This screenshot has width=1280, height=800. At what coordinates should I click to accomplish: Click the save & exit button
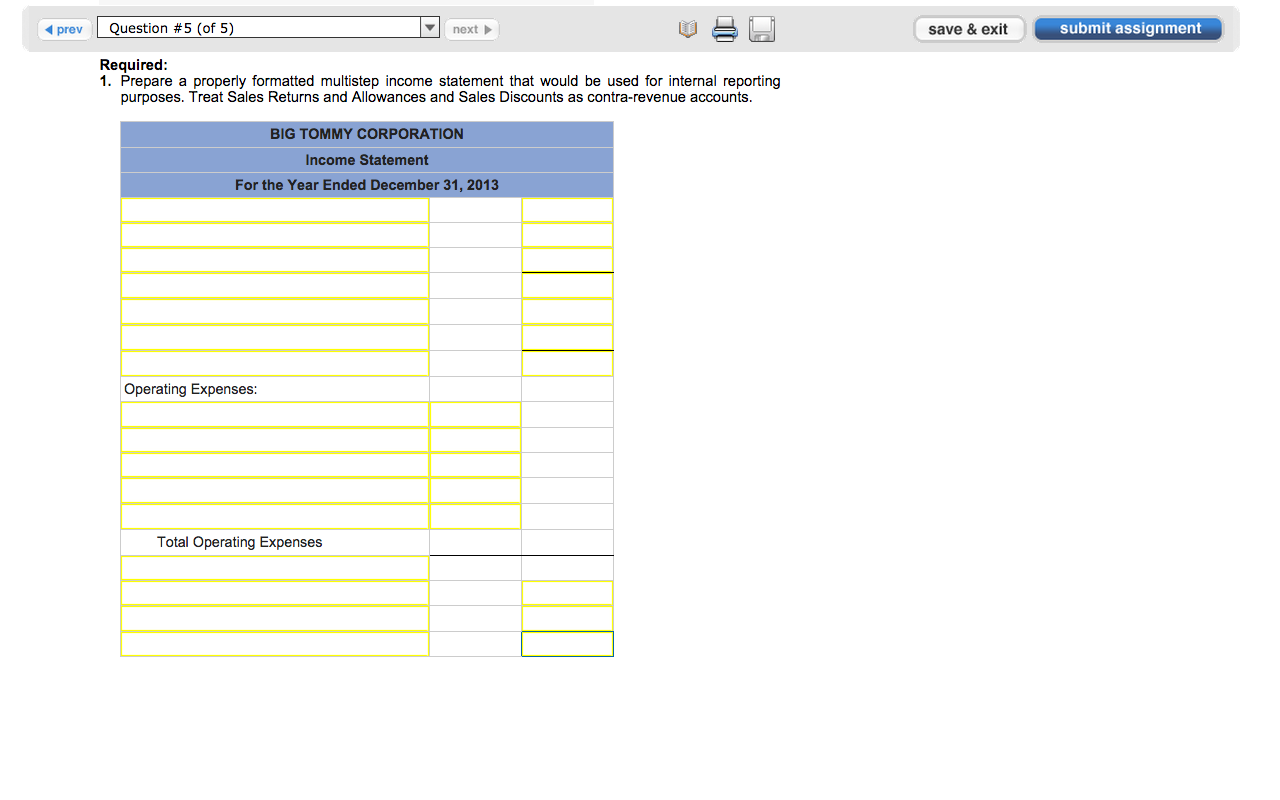click(969, 29)
